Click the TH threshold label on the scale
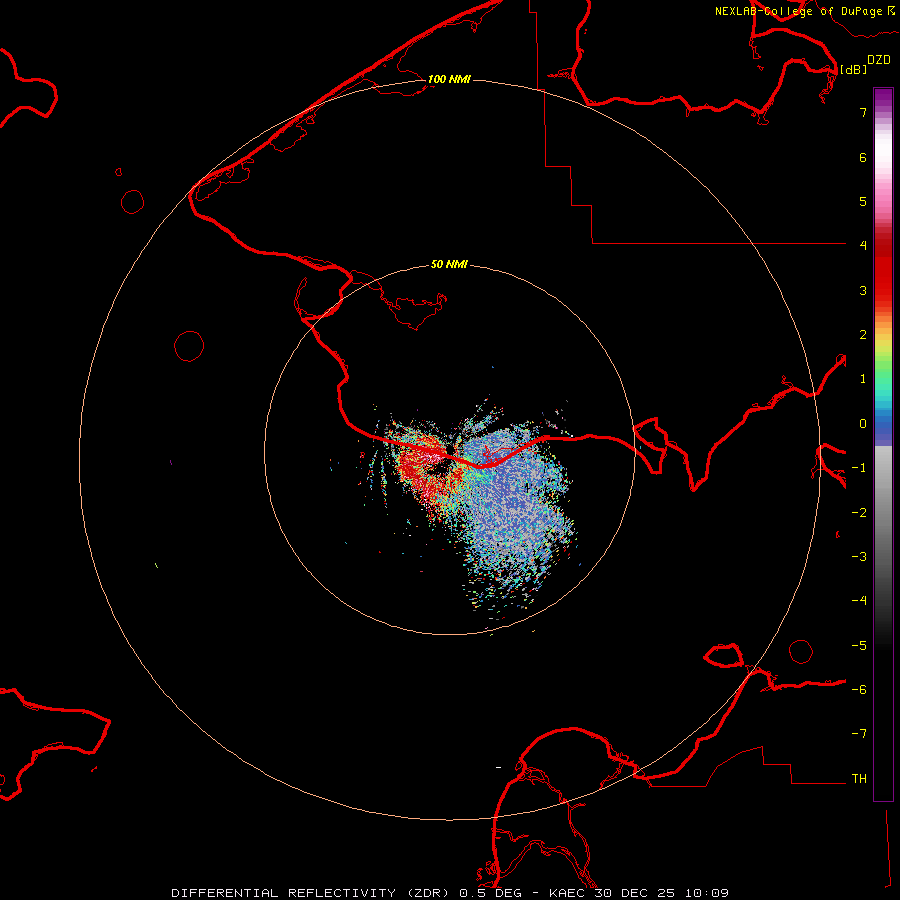900x900 pixels. coord(859,779)
